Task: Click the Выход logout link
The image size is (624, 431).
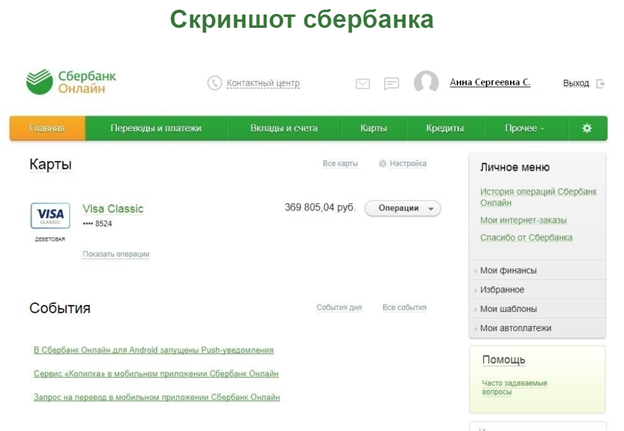Action: click(576, 83)
